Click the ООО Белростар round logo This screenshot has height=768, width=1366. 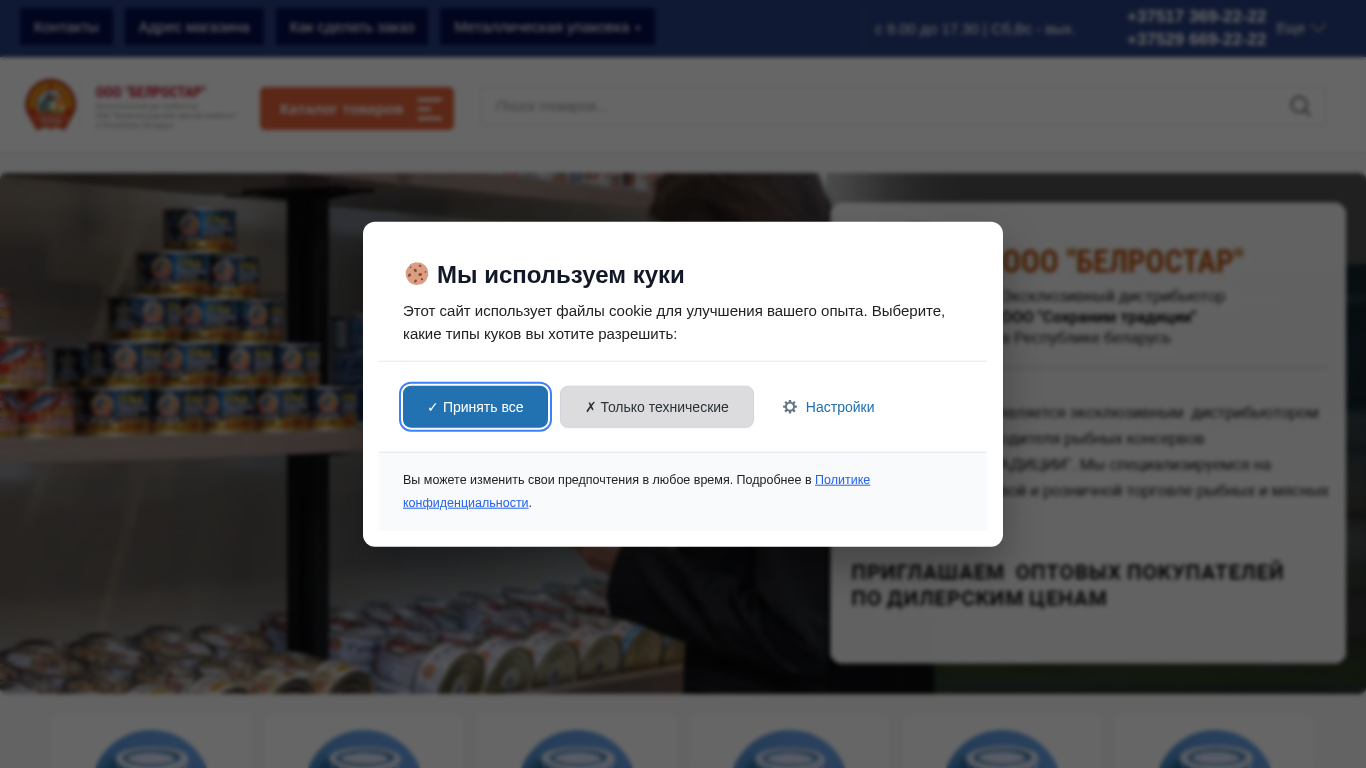pos(50,104)
